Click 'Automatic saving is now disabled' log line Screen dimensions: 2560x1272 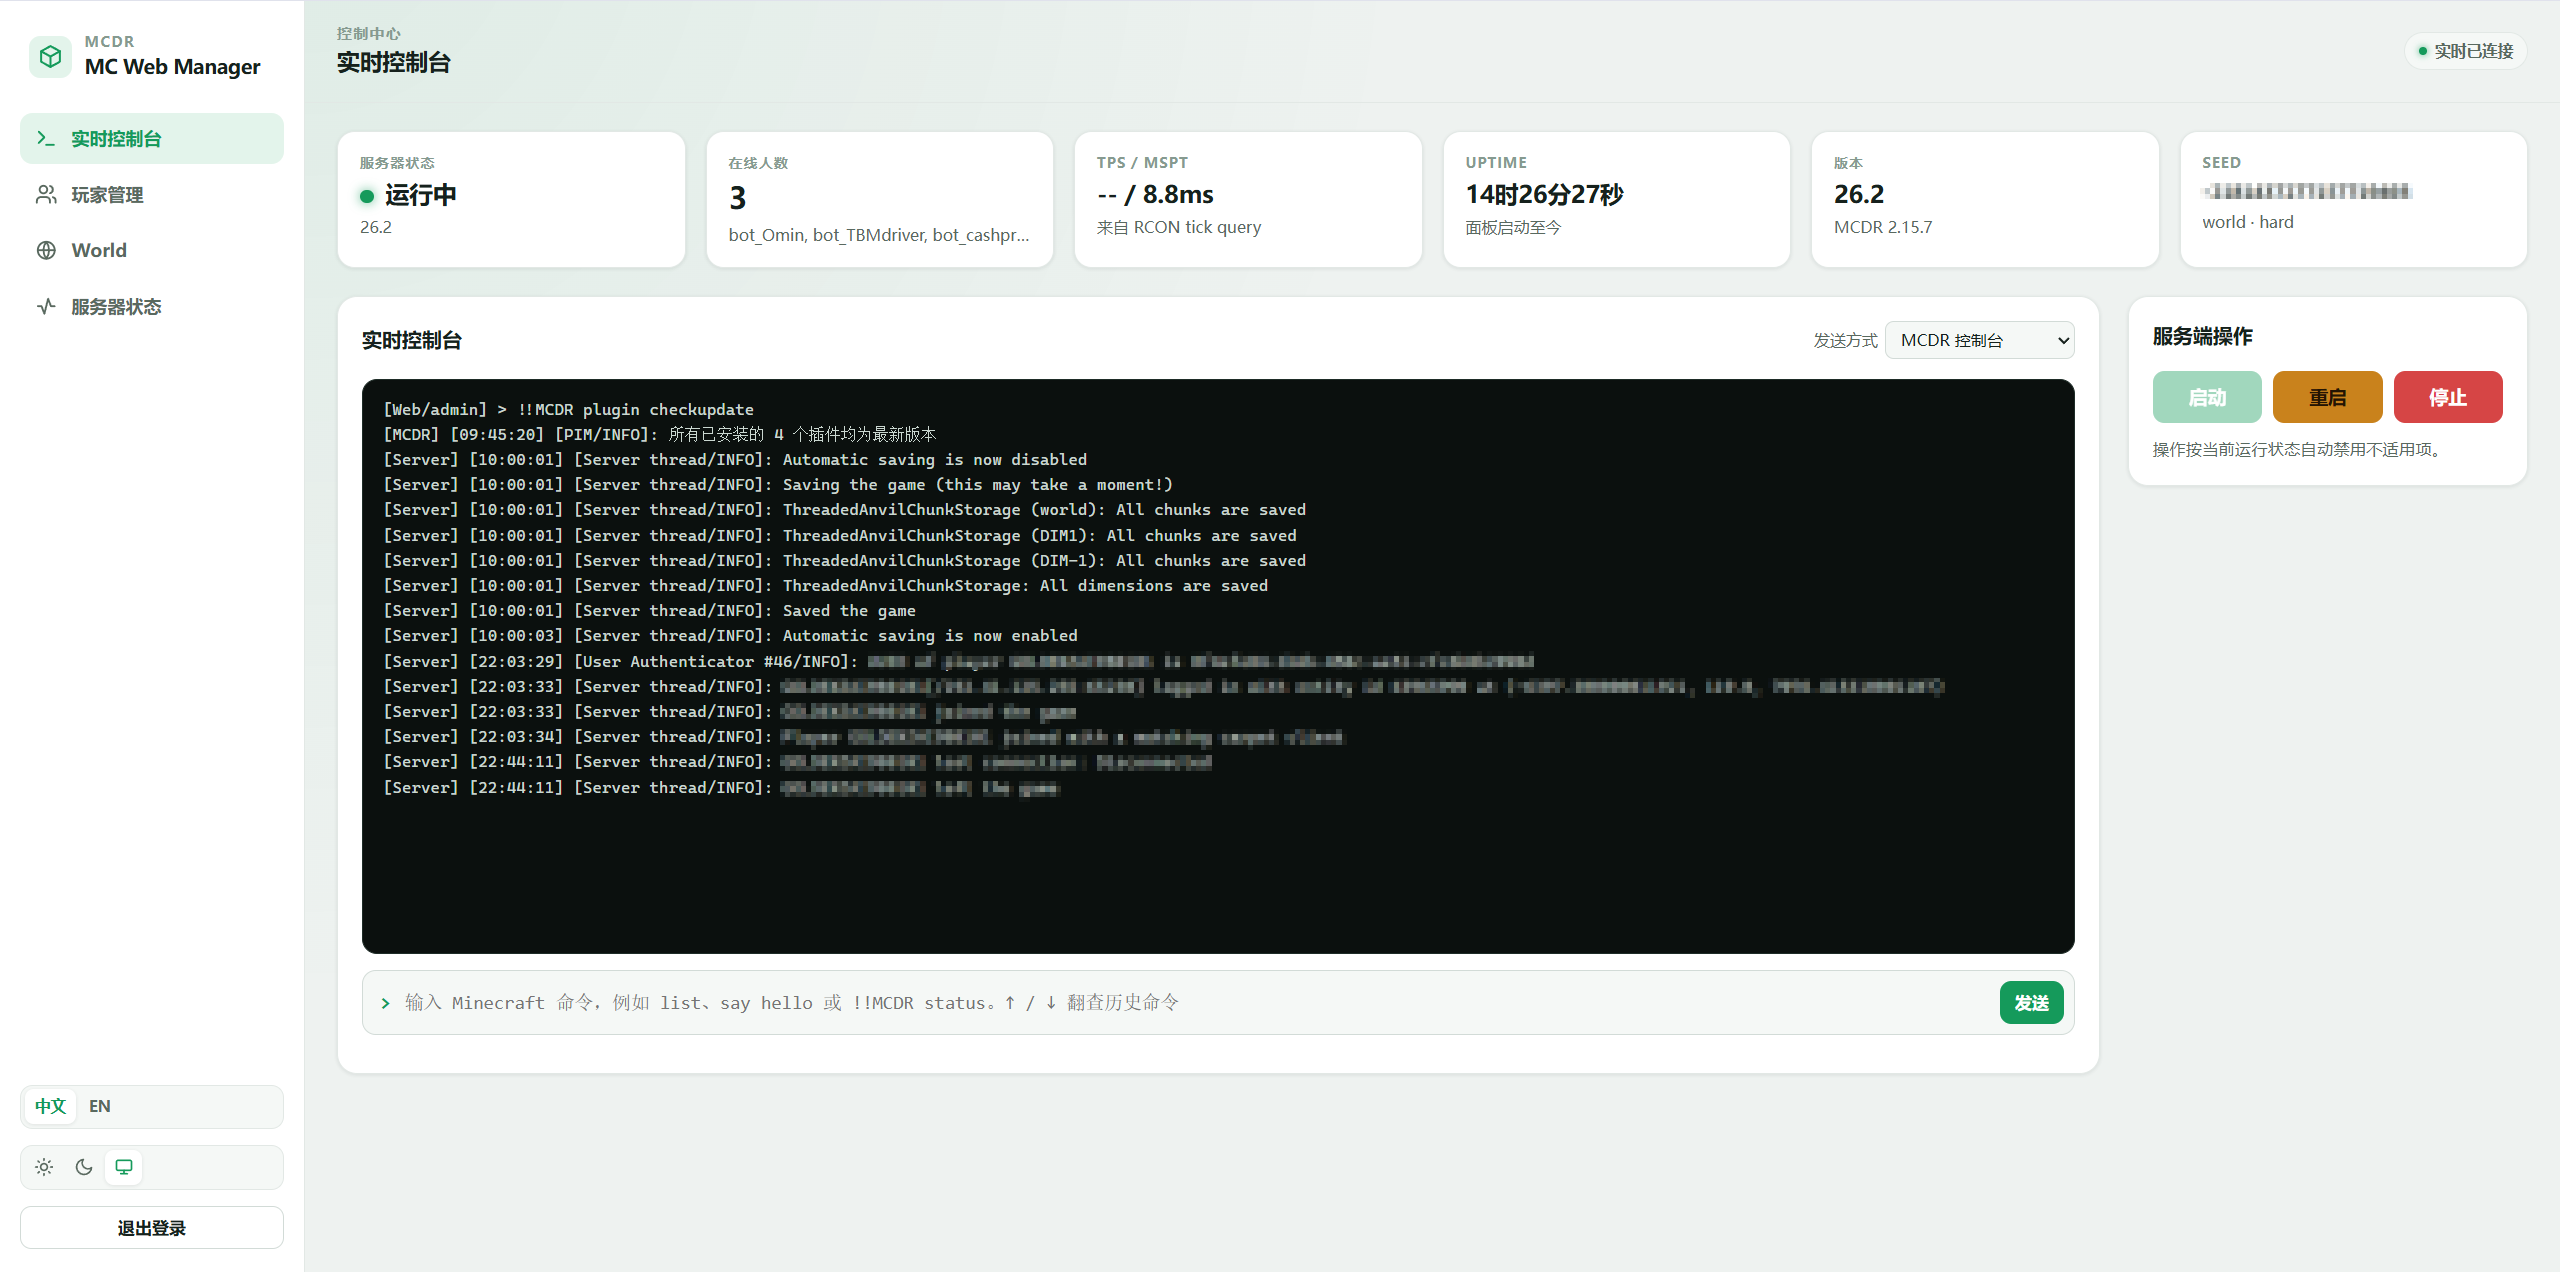tap(735, 459)
